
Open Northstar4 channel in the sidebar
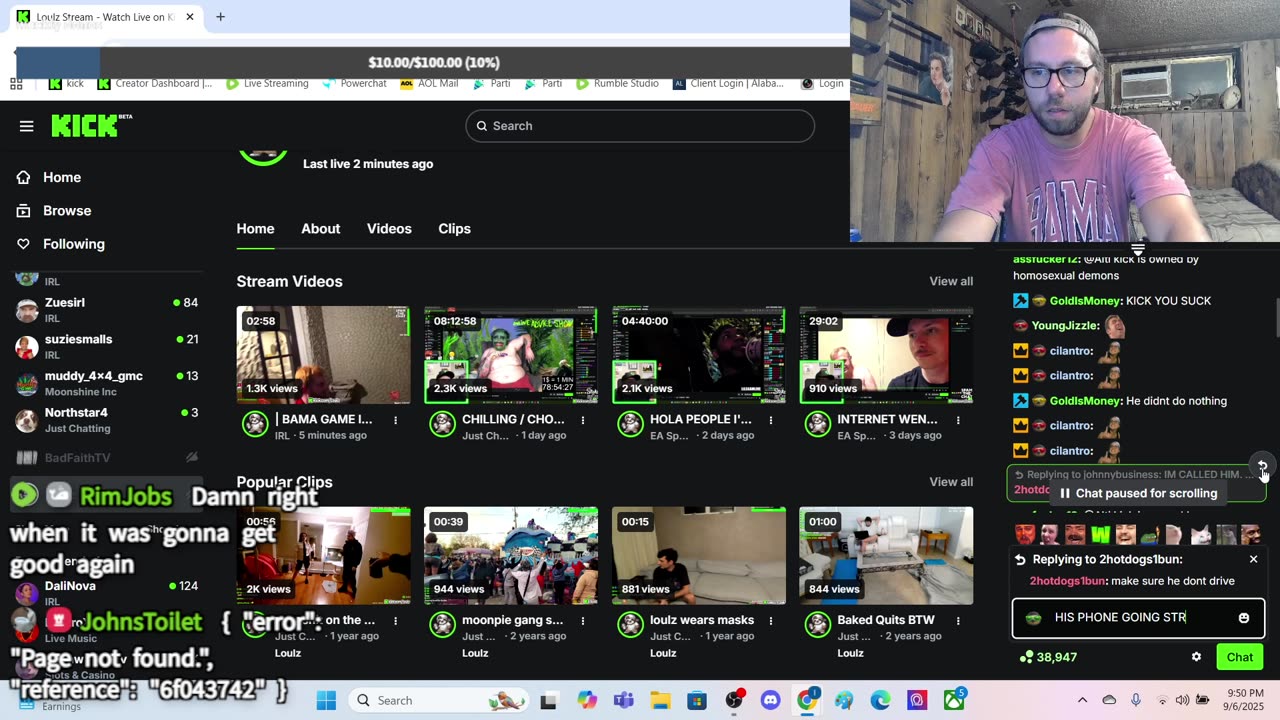coord(106,420)
